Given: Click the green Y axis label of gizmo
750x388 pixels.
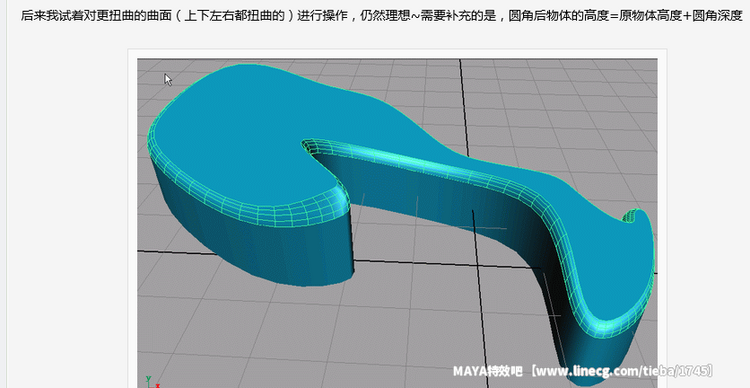Looking at the screenshot, I should coord(148,378).
